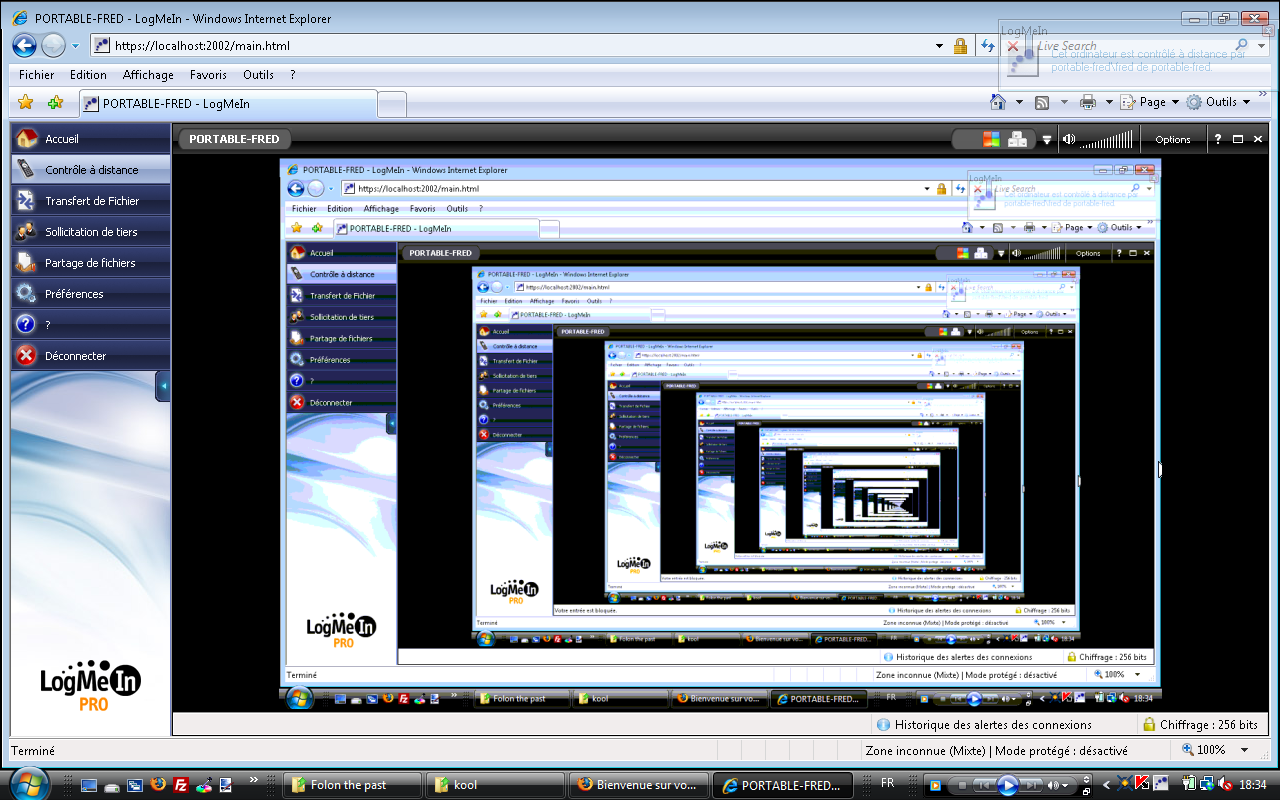Collapse the LogMeIn sidebar panel arrow
This screenshot has height=800, width=1280.
[x=163, y=386]
